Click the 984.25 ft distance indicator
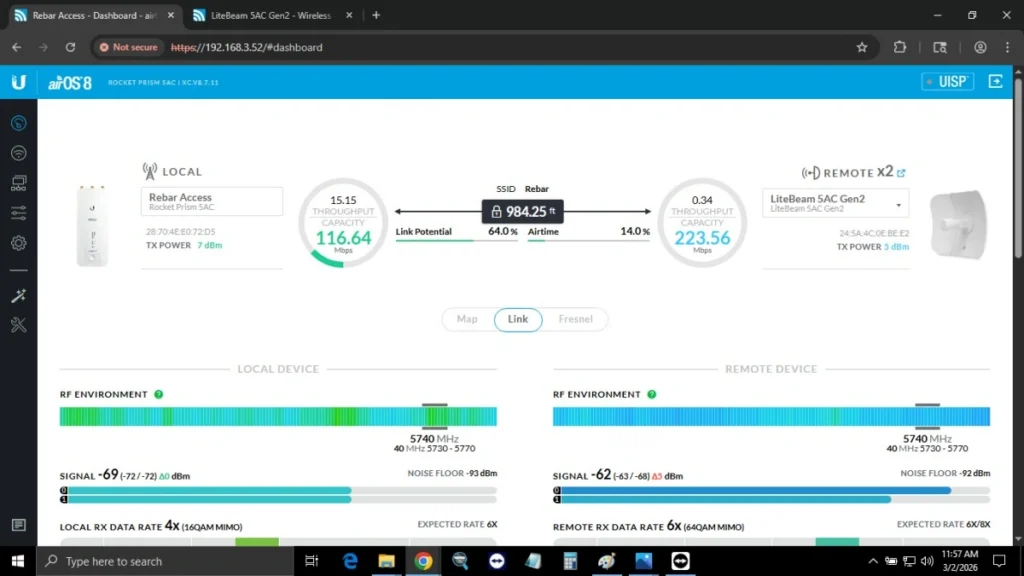Screen dimensions: 1024x576 522,211
